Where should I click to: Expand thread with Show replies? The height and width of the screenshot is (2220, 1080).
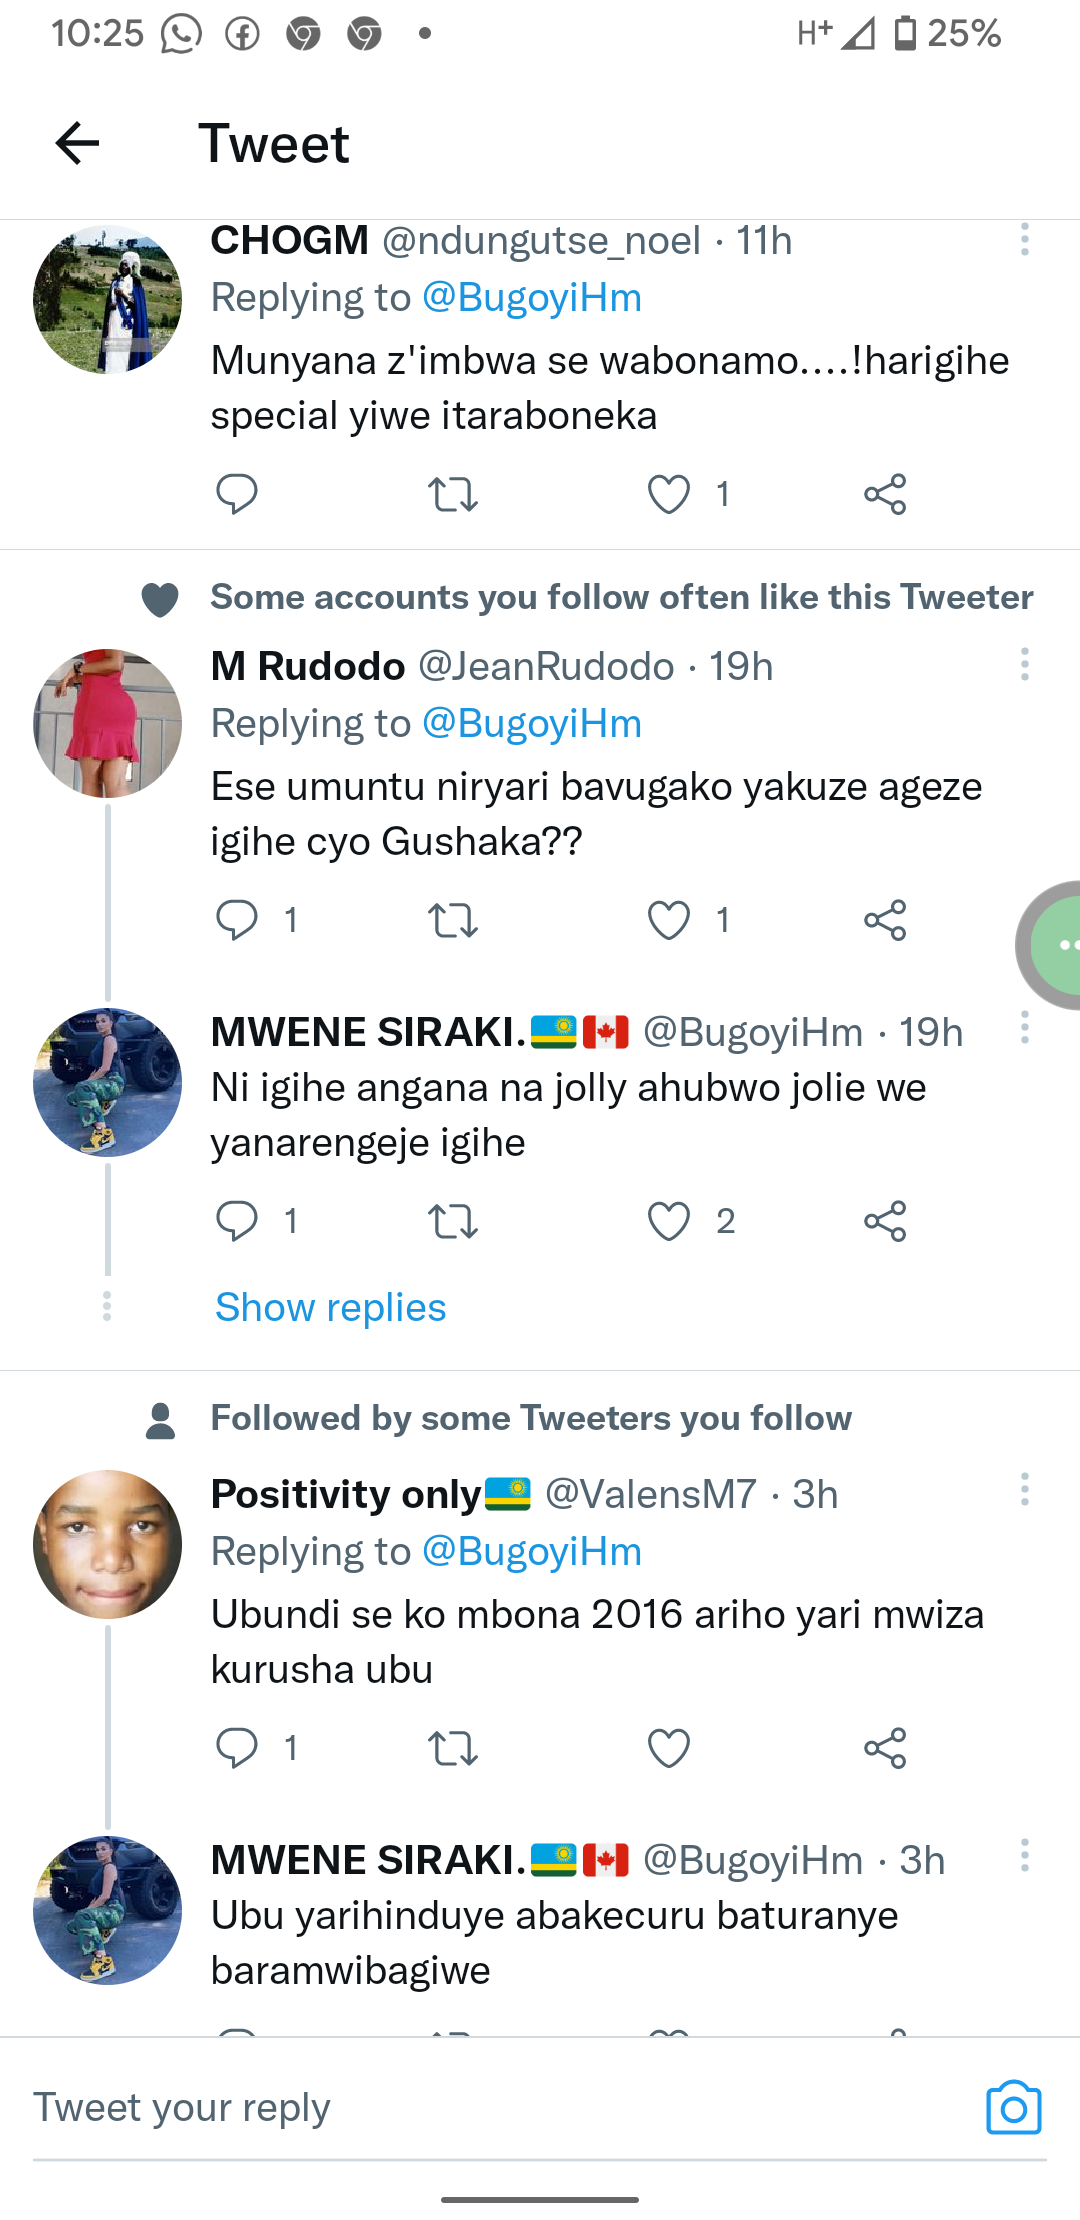tap(331, 1307)
